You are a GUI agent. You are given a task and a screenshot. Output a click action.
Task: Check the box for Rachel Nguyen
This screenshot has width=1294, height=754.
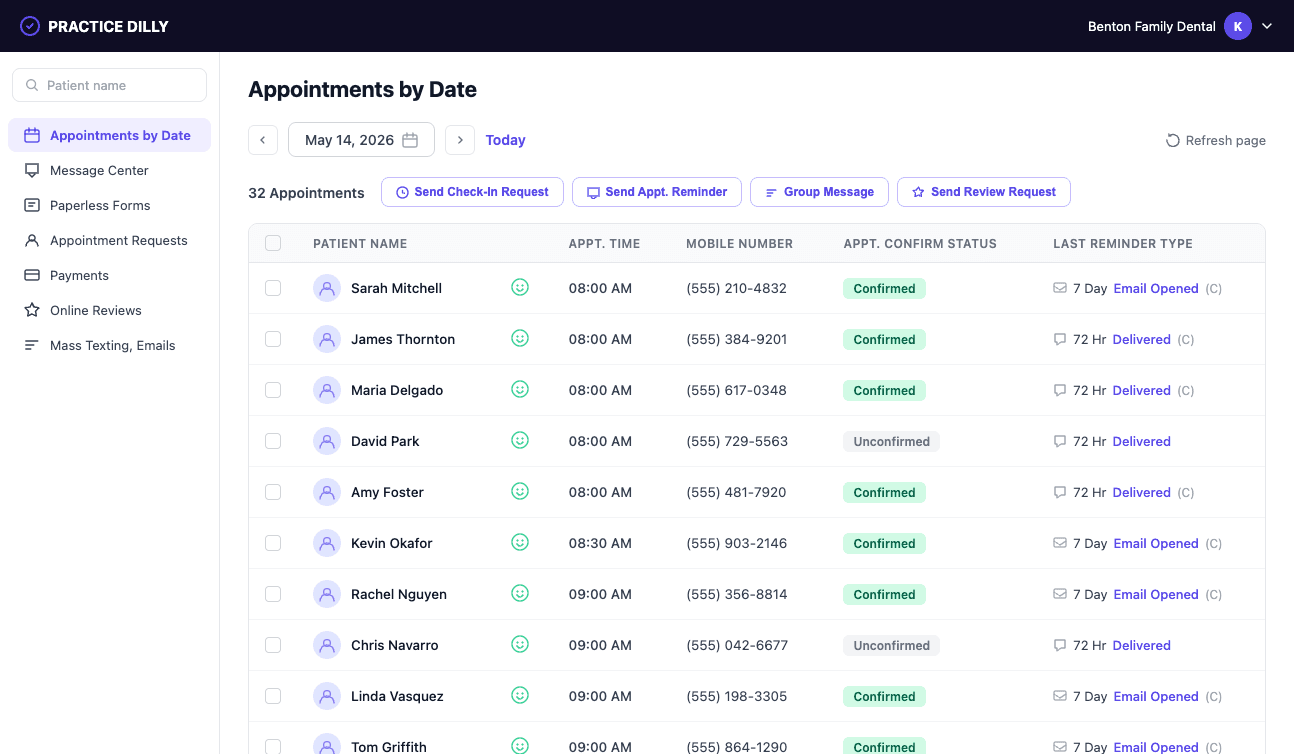click(x=273, y=594)
